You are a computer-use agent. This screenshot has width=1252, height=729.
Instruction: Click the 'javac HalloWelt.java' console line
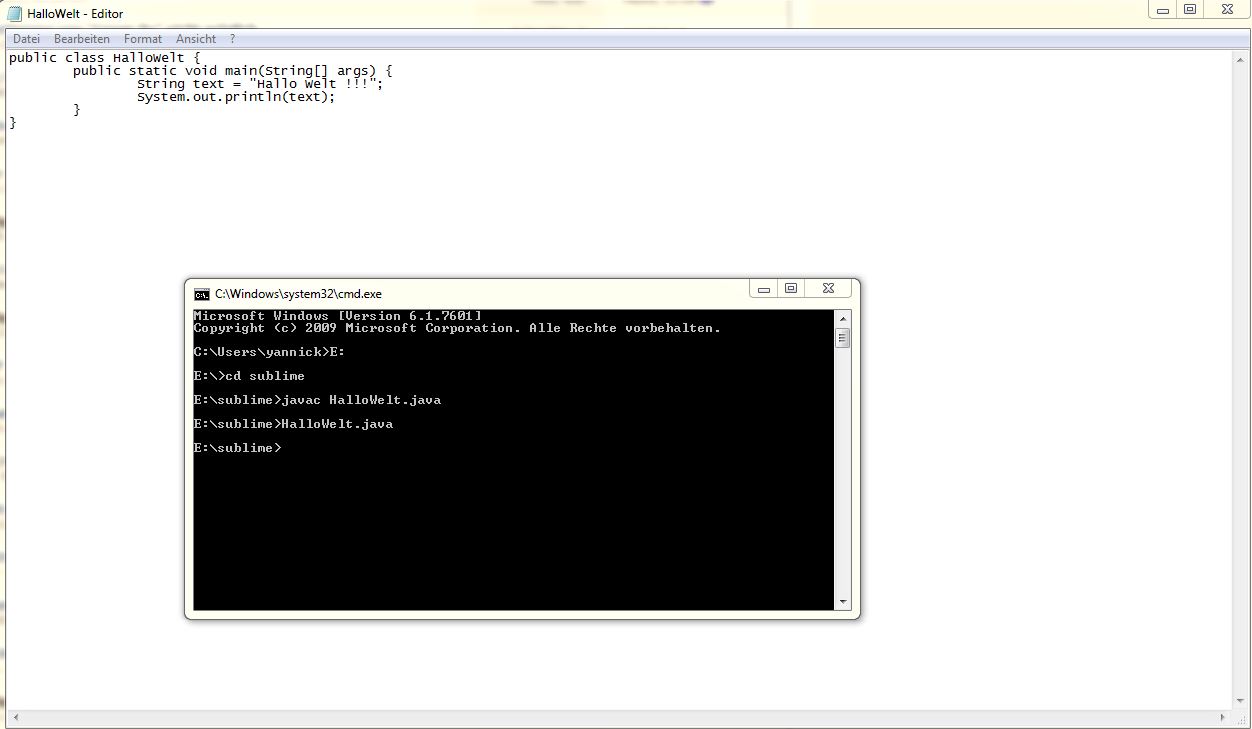[317, 400]
